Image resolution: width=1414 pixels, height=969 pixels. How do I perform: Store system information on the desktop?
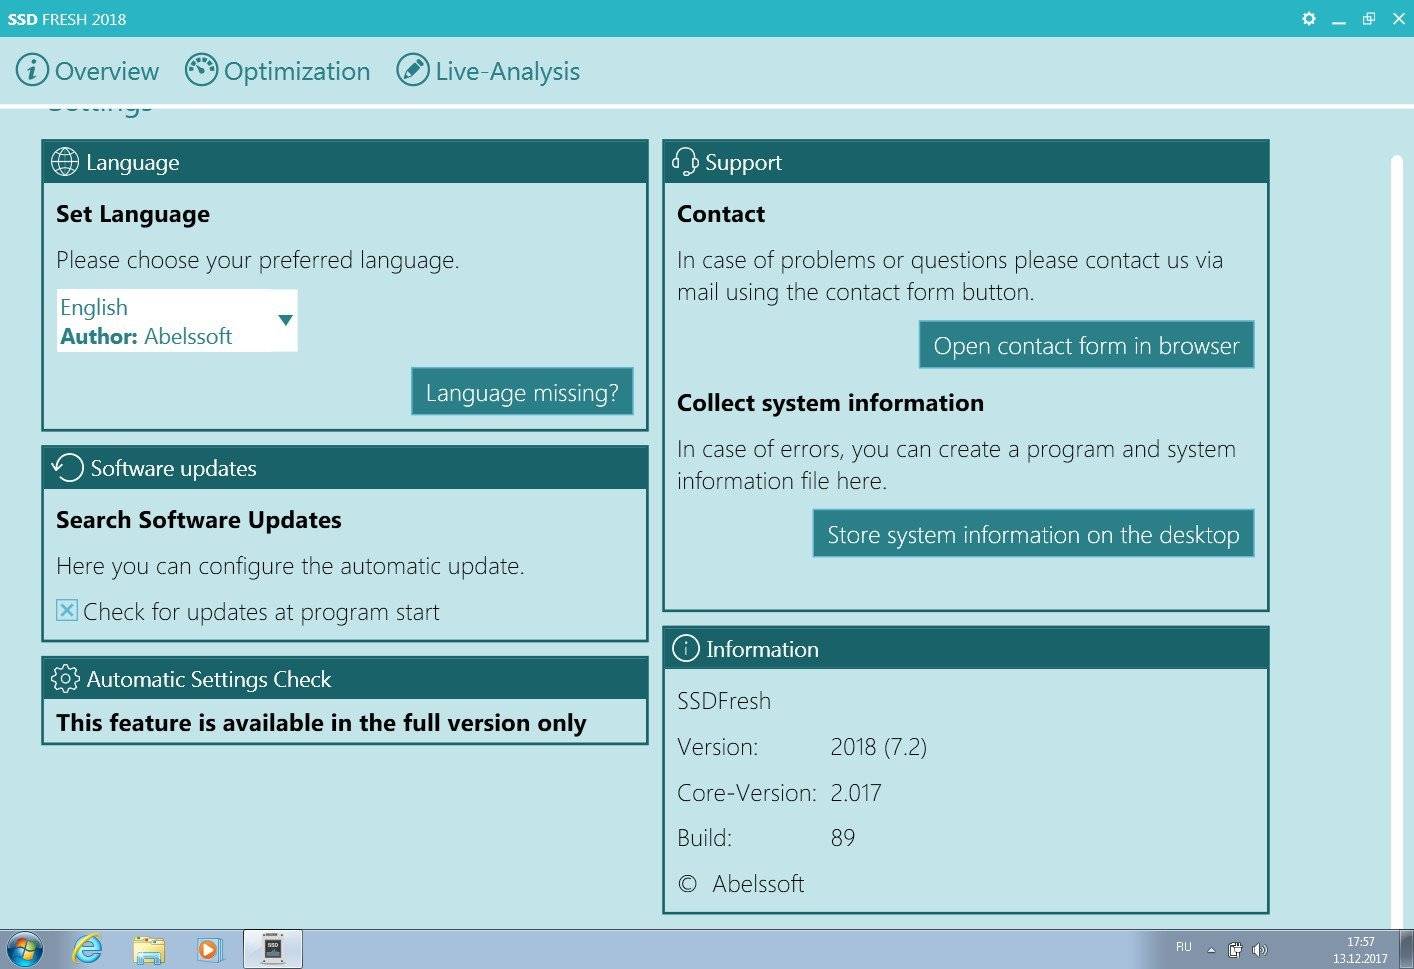(1033, 534)
